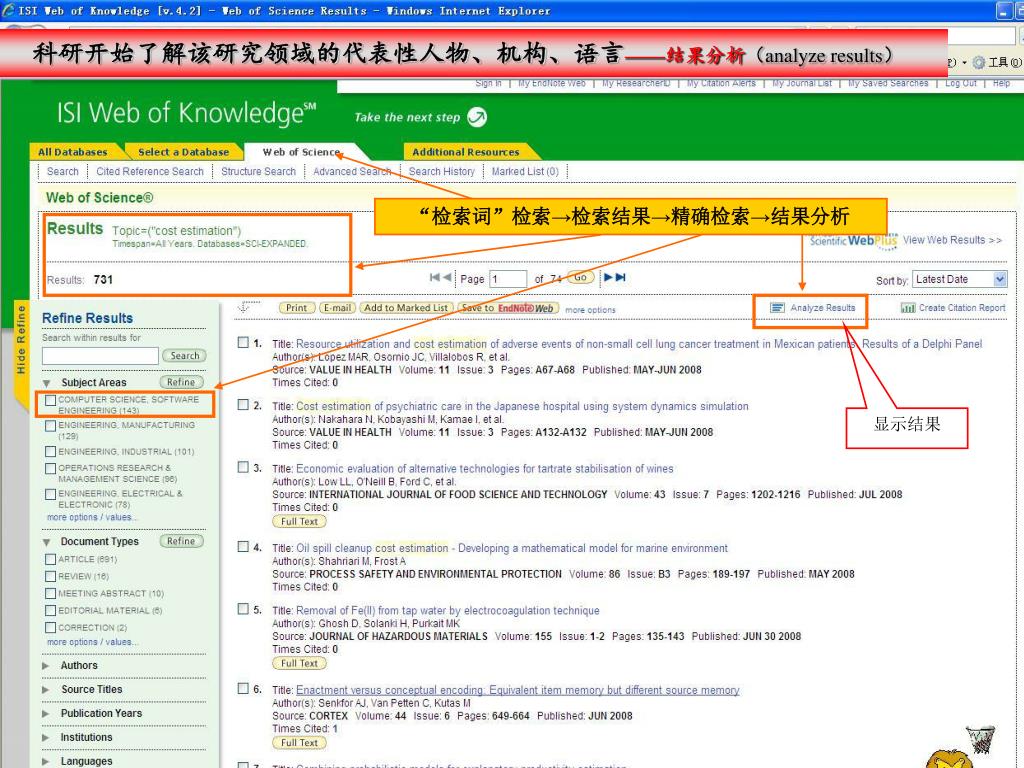1024x768 pixels.
Task: Expand the Source Titles refine section
Action: pyautogui.click(x=46, y=690)
